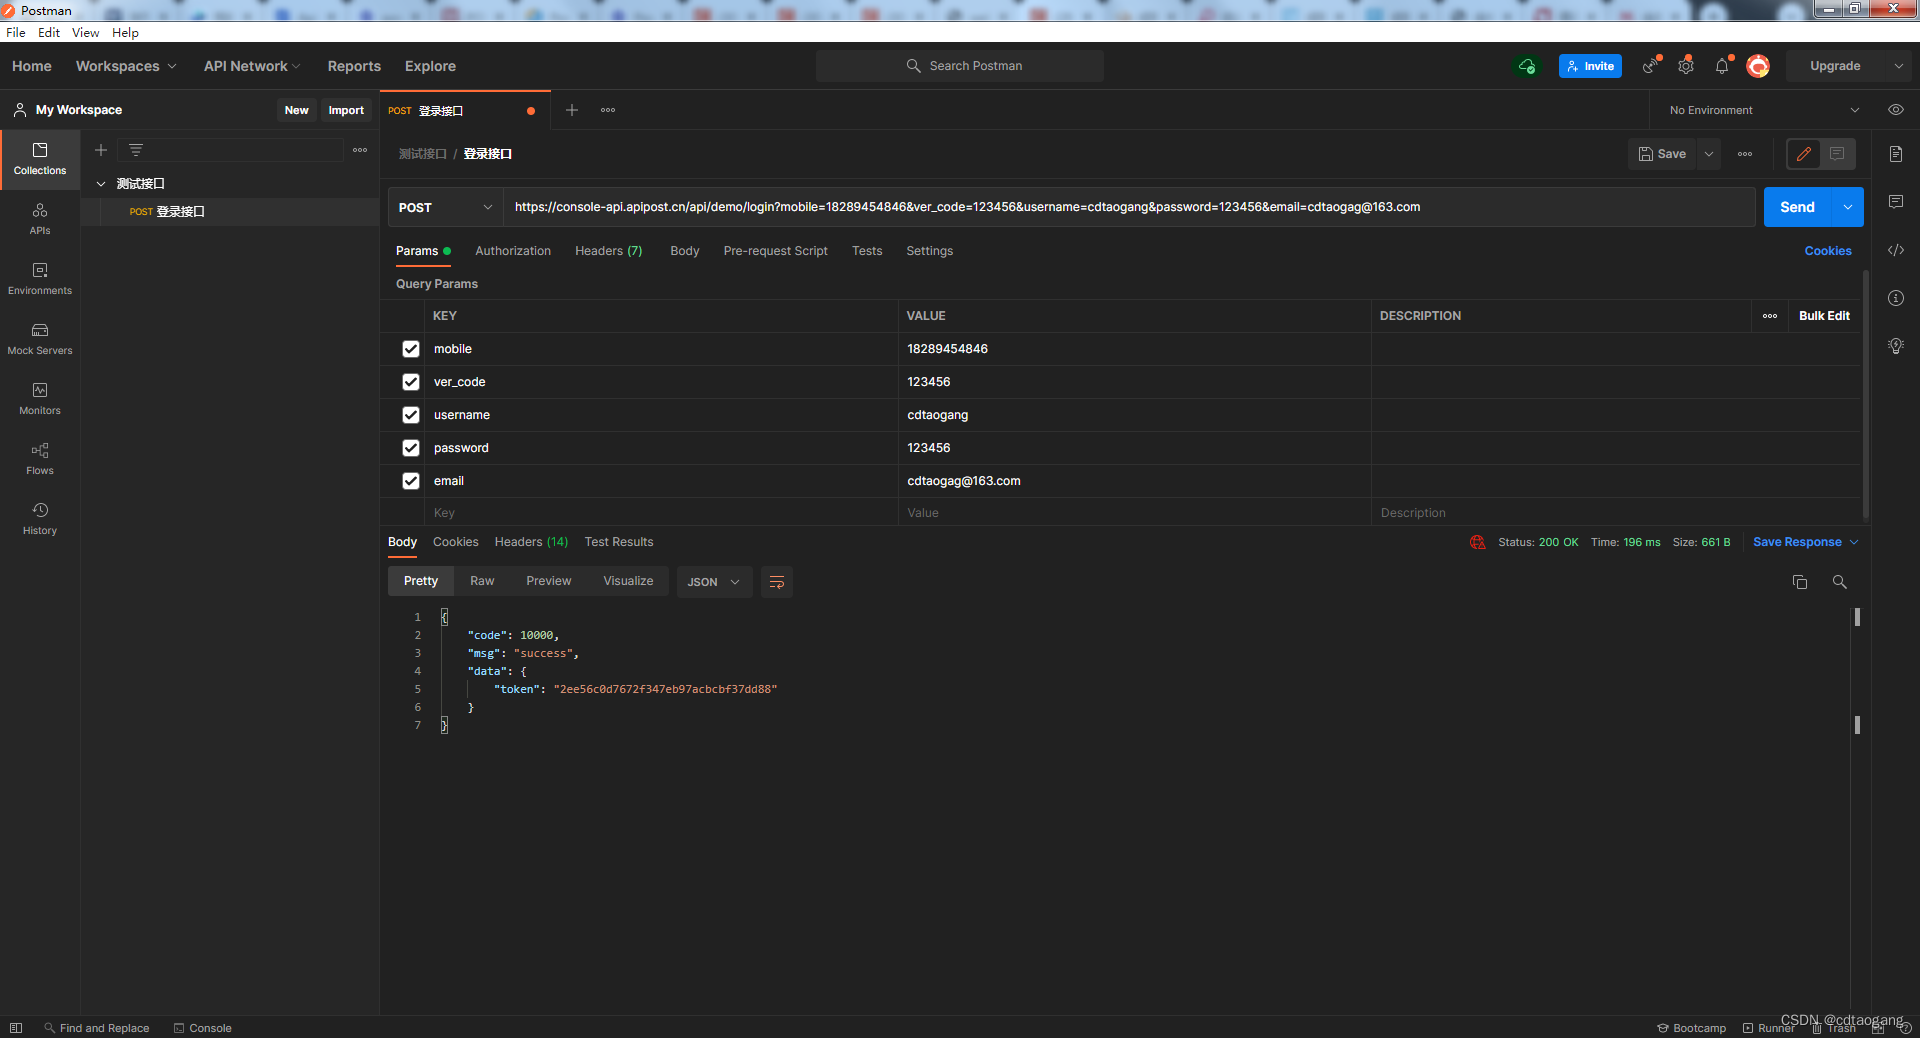This screenshot has width=1920, height=1038.
Task: Open the Pre-request Script tab
Action: tap(776, 251)
